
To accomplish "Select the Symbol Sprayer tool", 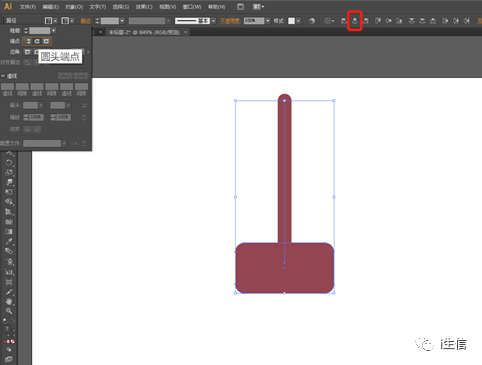I will pyautogui.click(x=9, y=262).
